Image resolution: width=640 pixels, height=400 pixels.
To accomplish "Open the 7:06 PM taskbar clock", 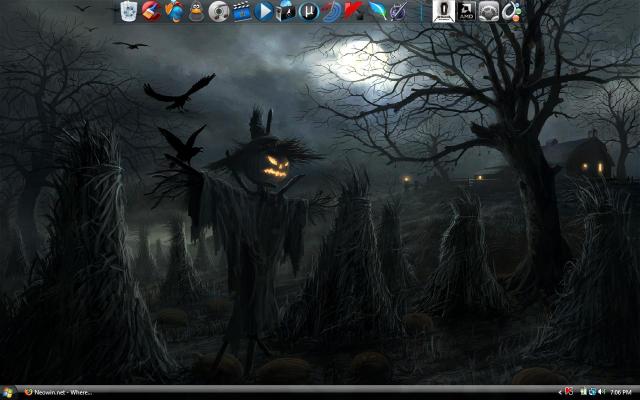I will coord(621,393).
